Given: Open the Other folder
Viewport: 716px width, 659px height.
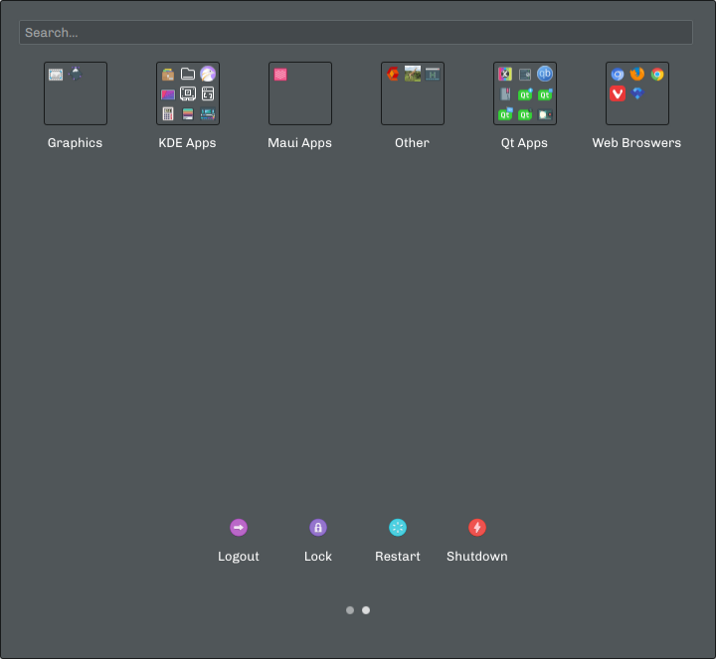Looking at the screenshot, I should (x=412, y=94).
